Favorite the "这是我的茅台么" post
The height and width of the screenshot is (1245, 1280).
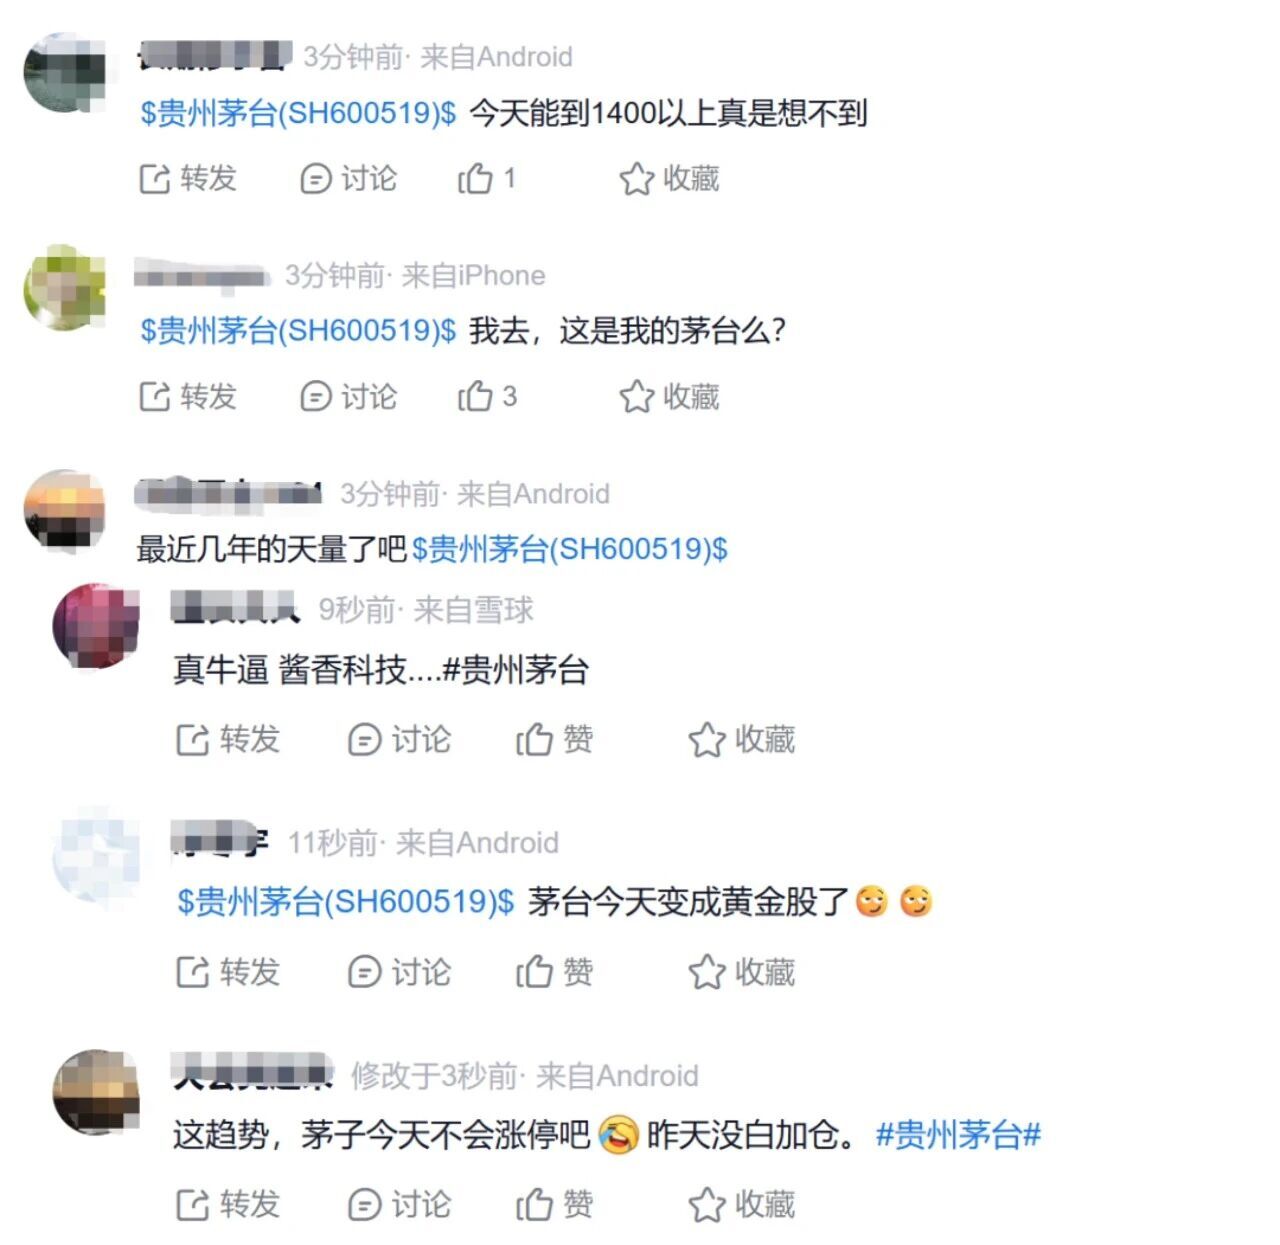pyautogui.click(x=669, y=397)
